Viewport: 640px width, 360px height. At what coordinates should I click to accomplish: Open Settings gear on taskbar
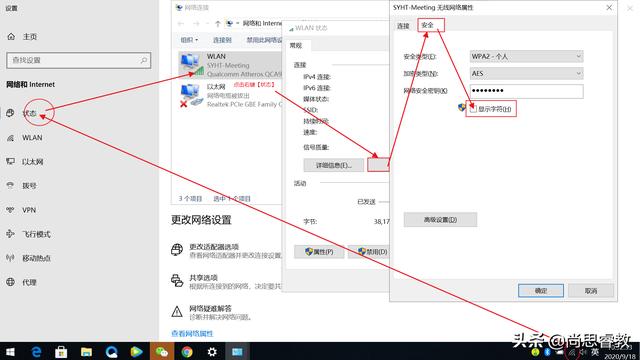pyautogui.click(x=212, y=352)
